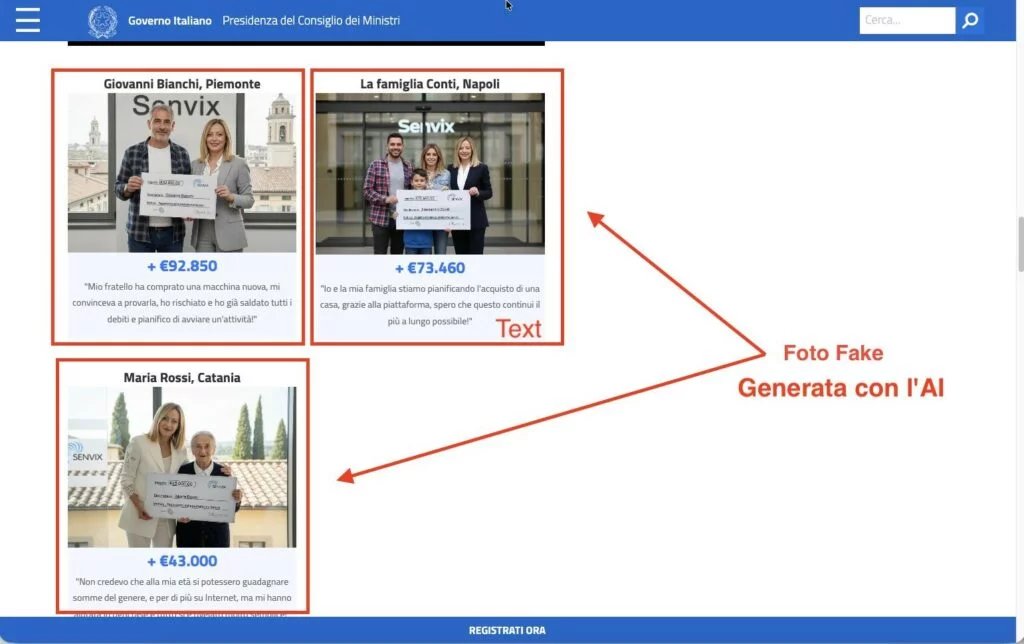Viewport: 1024px width, 644px height.
Task: Open the hamburger menu in the header
Action: coord(28,20)
